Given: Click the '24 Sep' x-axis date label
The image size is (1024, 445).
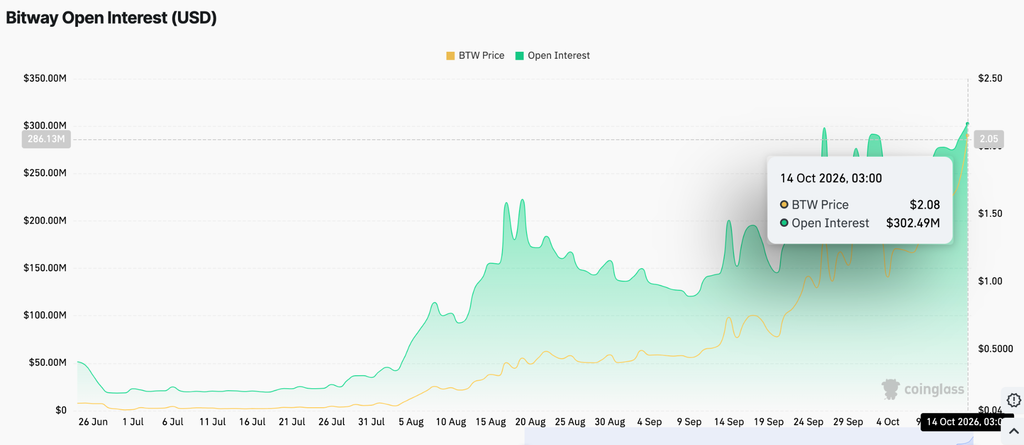Looking at the screenshot, I should point(809,422).
